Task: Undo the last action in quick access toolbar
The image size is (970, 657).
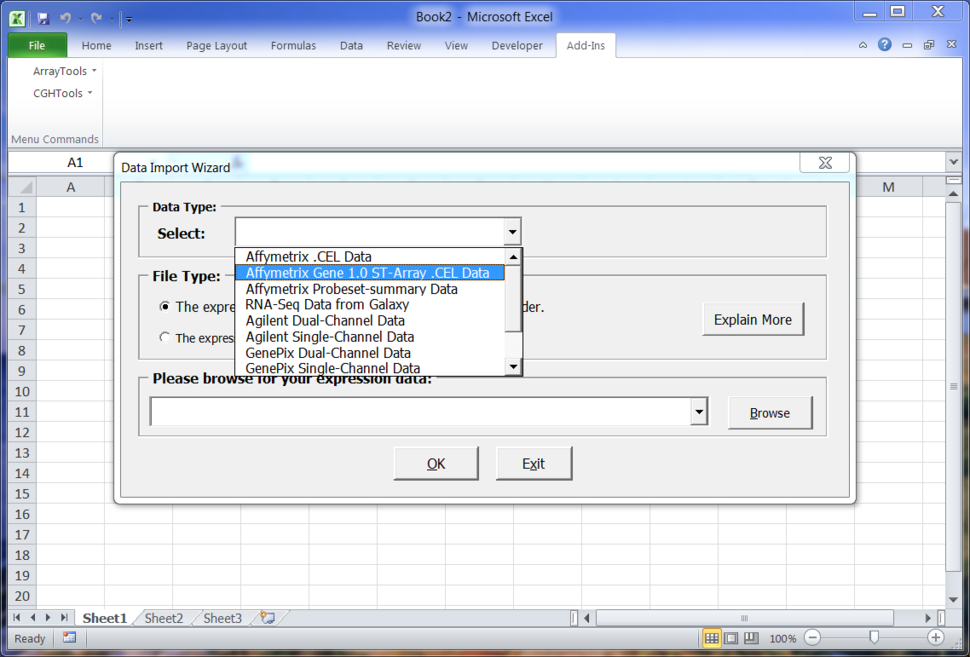Action: tap(65, 19)
